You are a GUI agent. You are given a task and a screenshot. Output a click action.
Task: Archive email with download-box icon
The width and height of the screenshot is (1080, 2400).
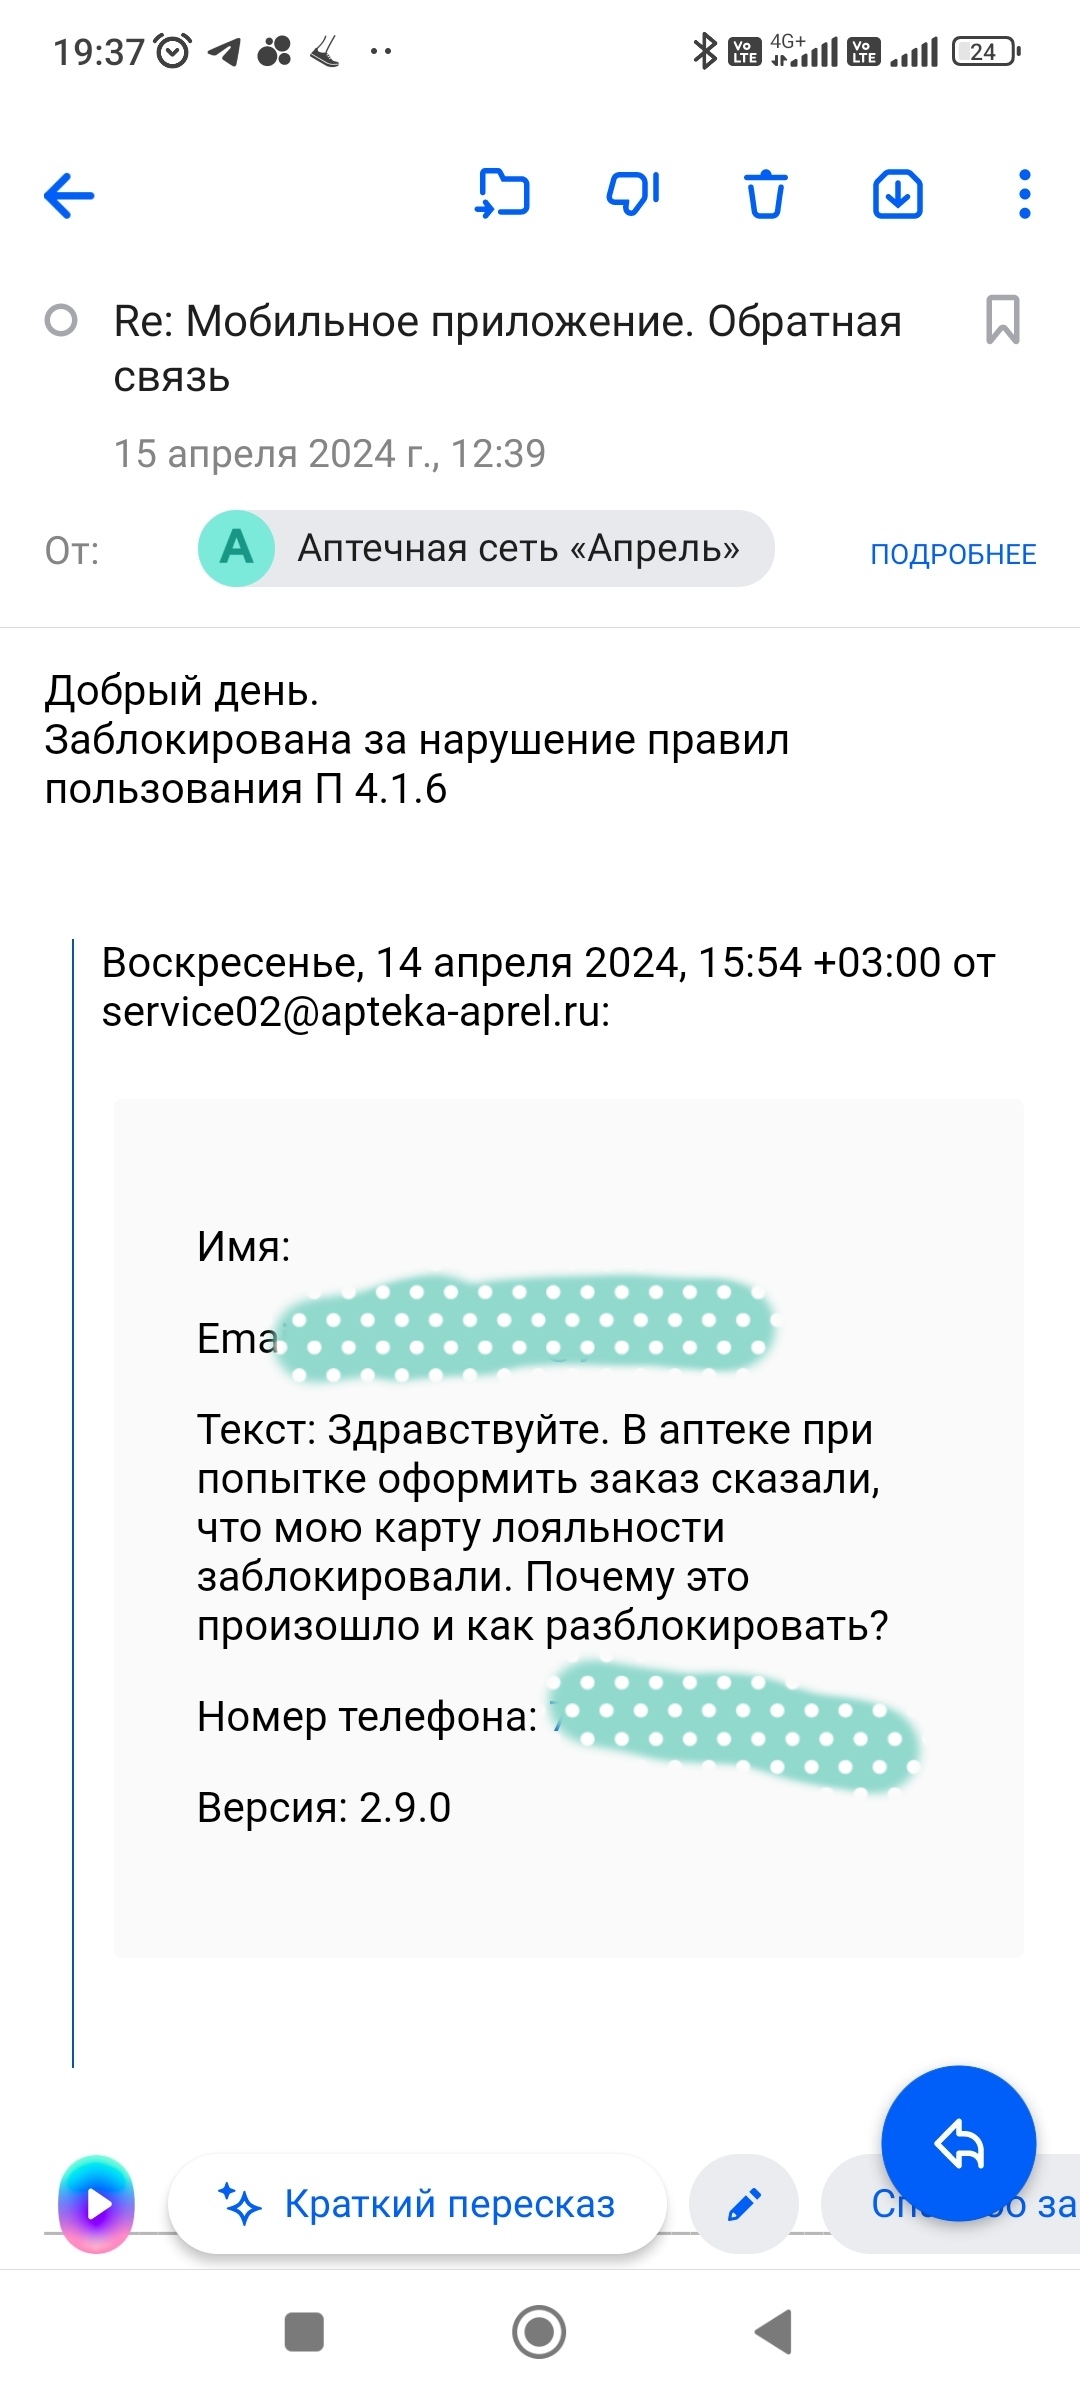(x=897, y=194)
